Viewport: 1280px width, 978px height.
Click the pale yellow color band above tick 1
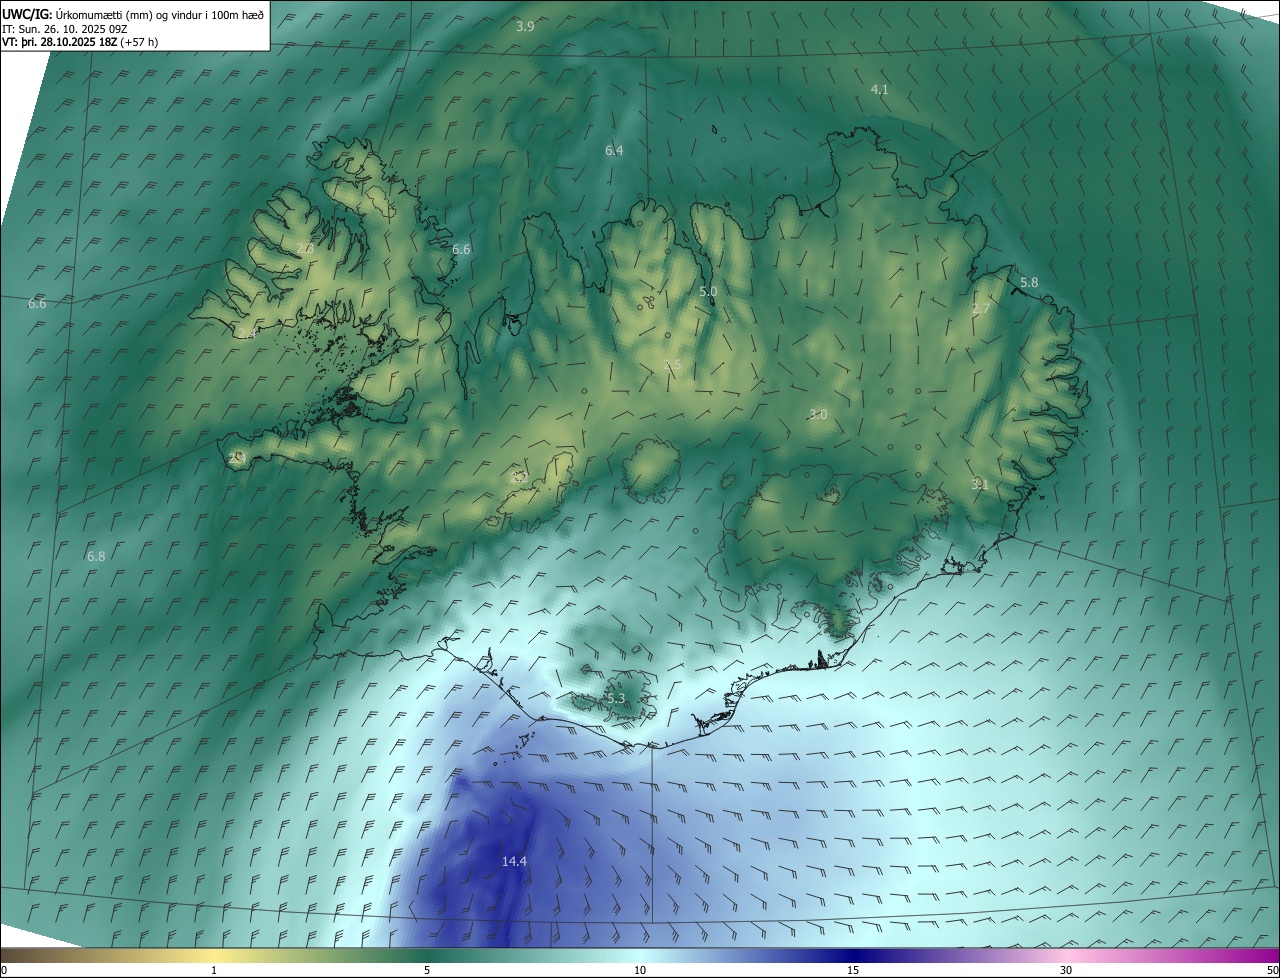click(214, 955)
